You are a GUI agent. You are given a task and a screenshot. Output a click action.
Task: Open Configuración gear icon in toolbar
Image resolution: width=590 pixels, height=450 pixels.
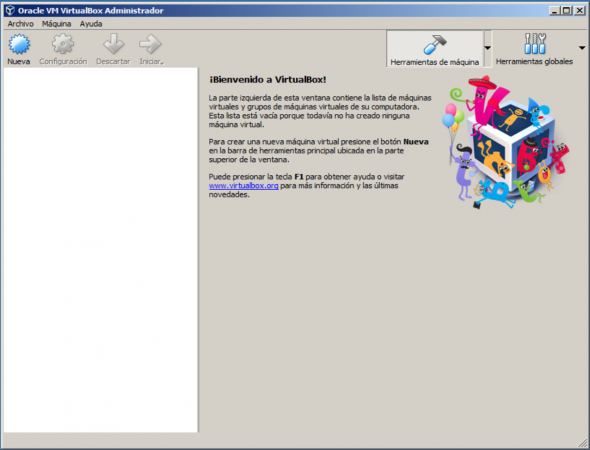click(x=63, y=44)
